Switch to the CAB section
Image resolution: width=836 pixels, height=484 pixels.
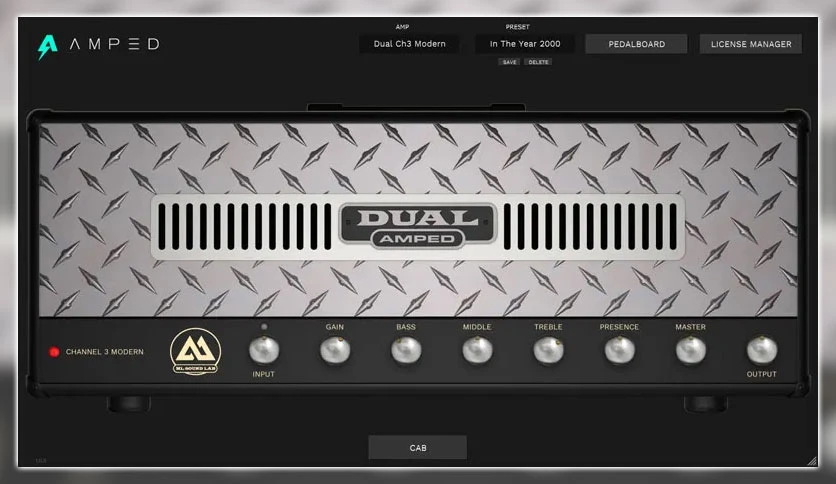click(417, 448)
